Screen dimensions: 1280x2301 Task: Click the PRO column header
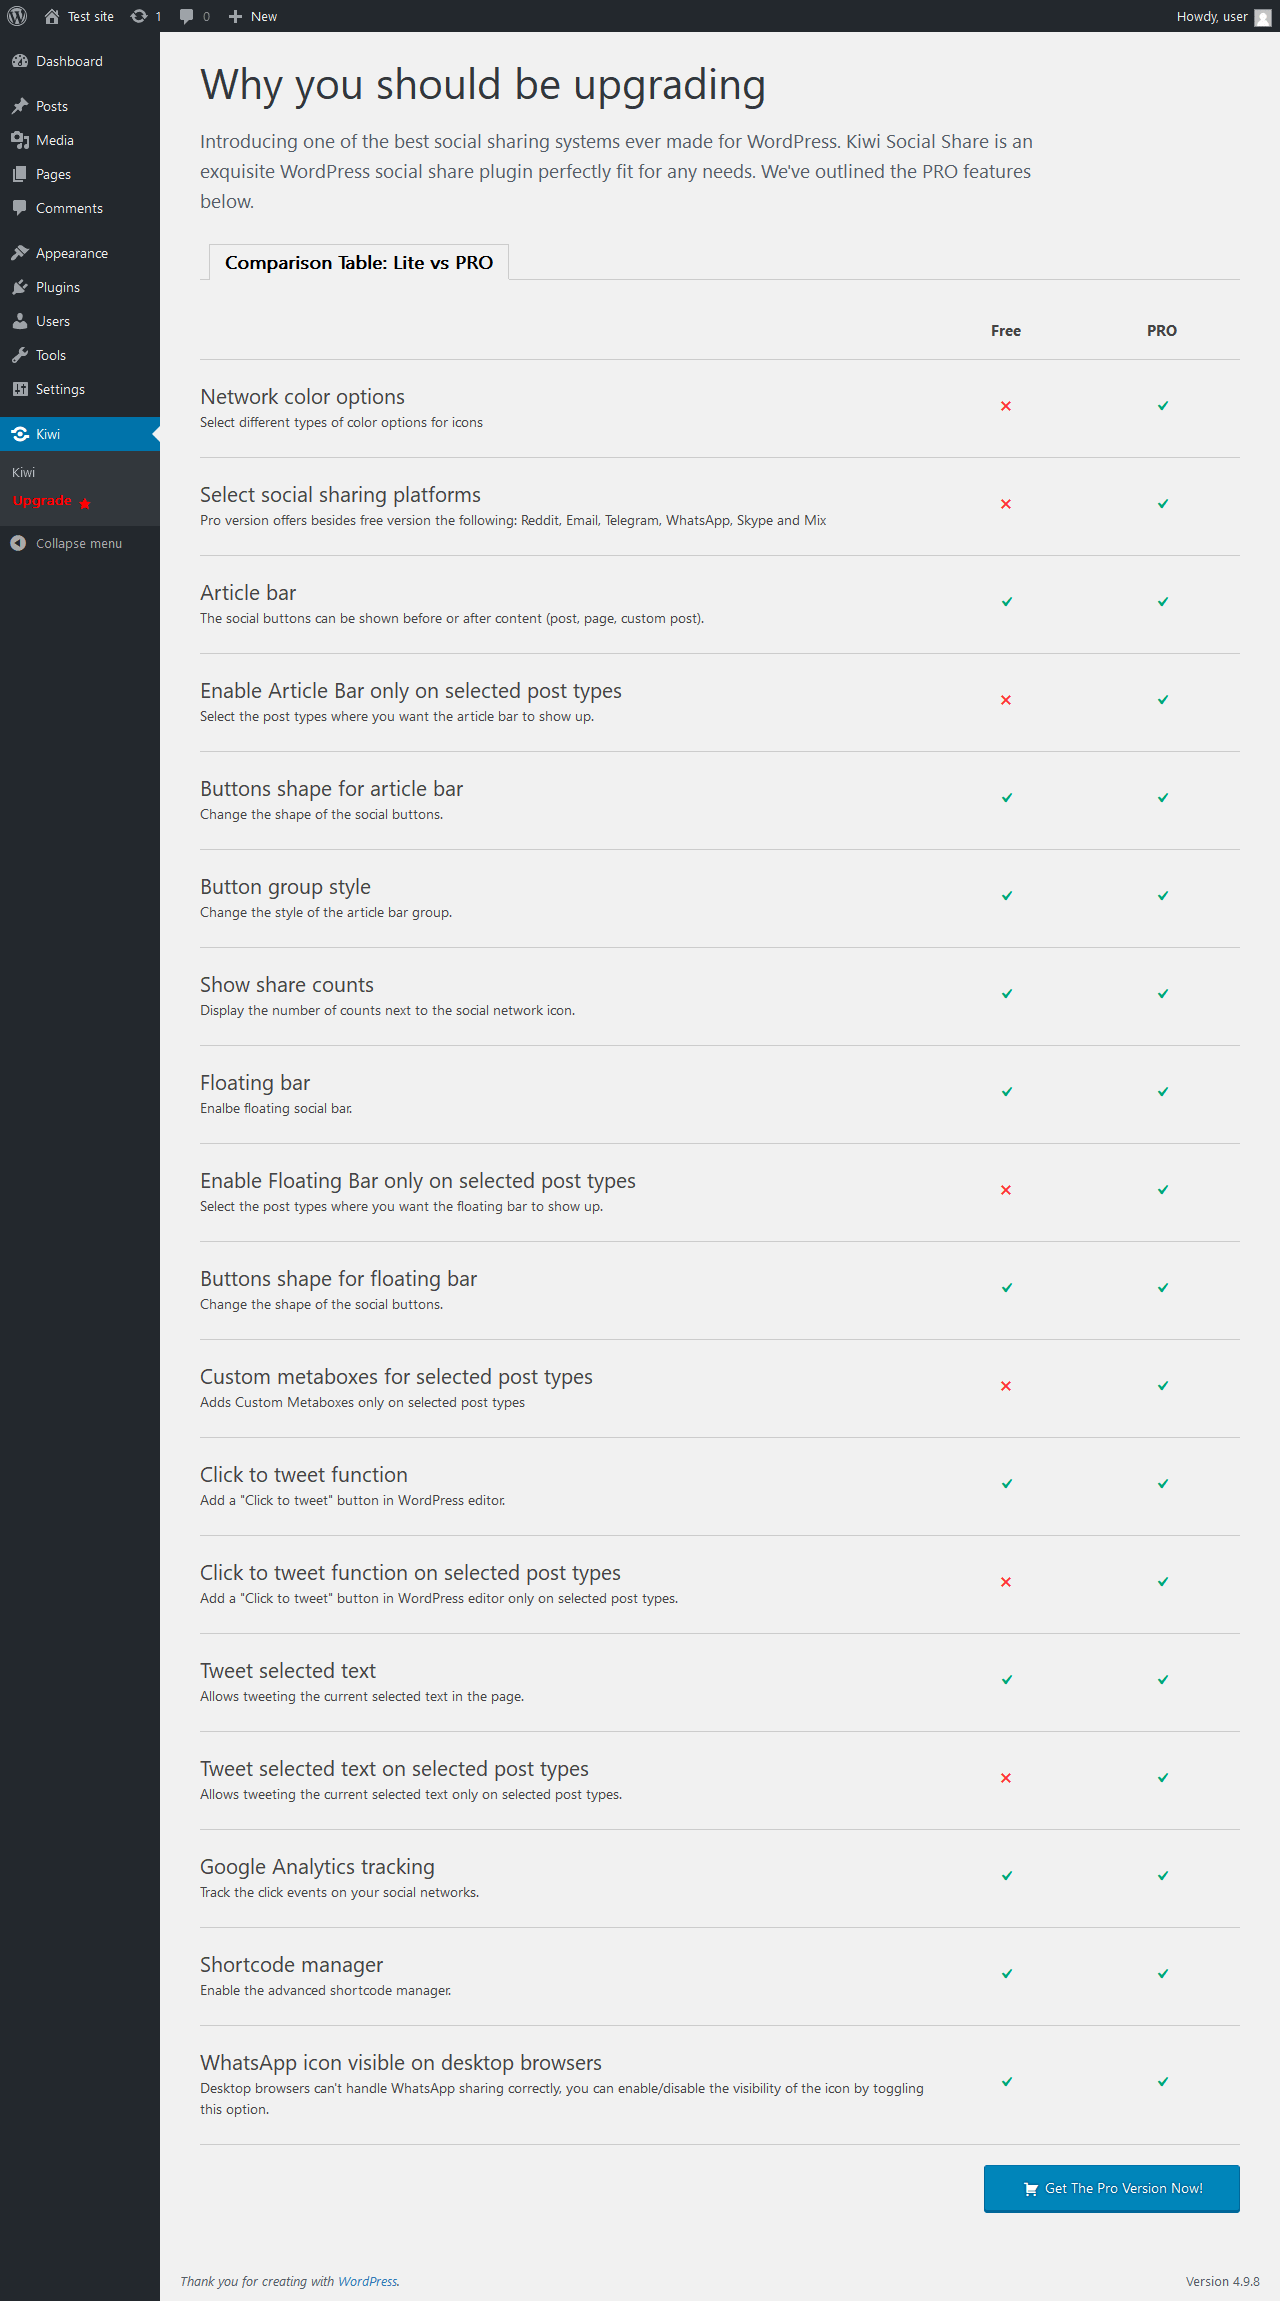pos(1162,331)
